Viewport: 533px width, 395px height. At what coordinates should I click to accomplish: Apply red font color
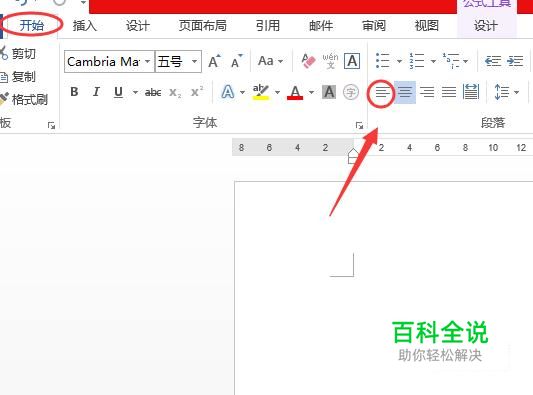point(295,92)
